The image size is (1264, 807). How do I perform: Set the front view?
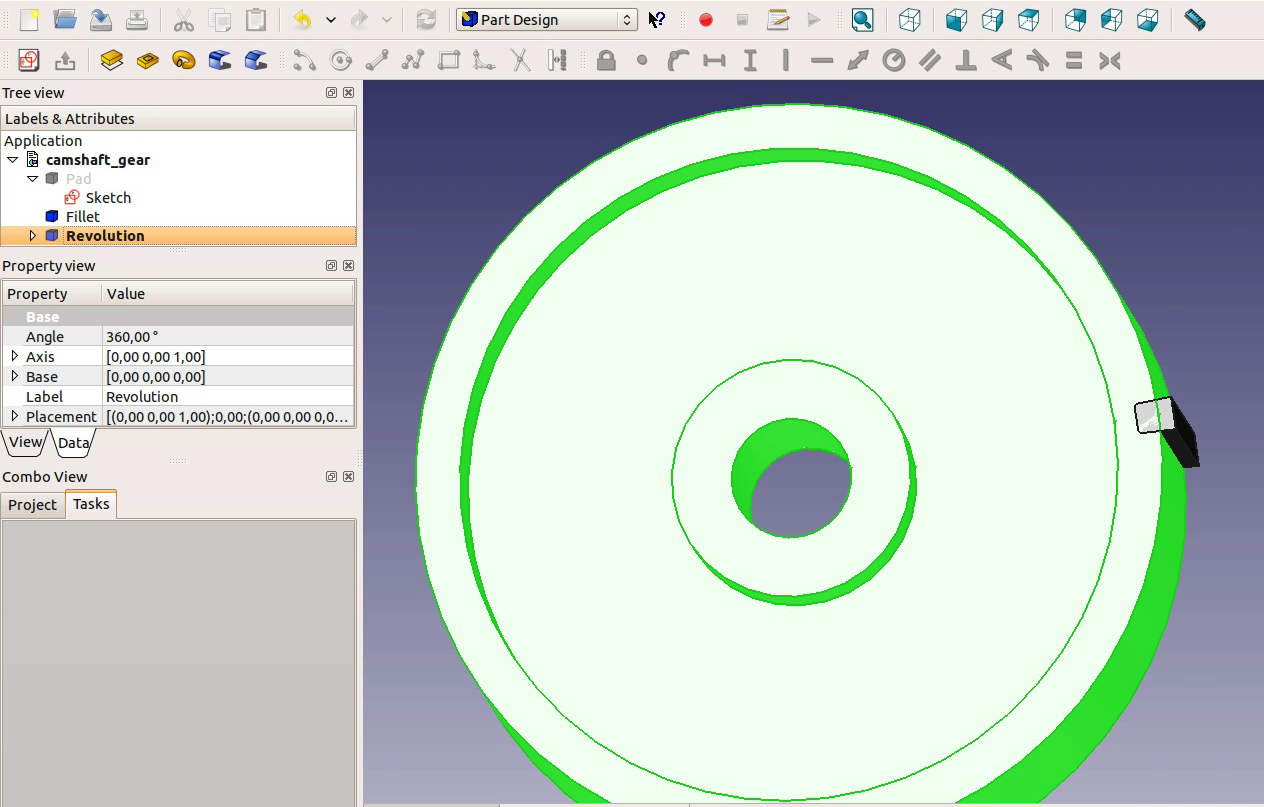point(955,19)
